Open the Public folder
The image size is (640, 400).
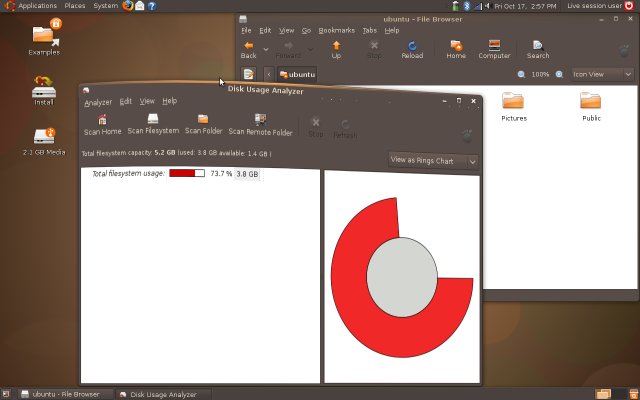click(x=591, y=107)
